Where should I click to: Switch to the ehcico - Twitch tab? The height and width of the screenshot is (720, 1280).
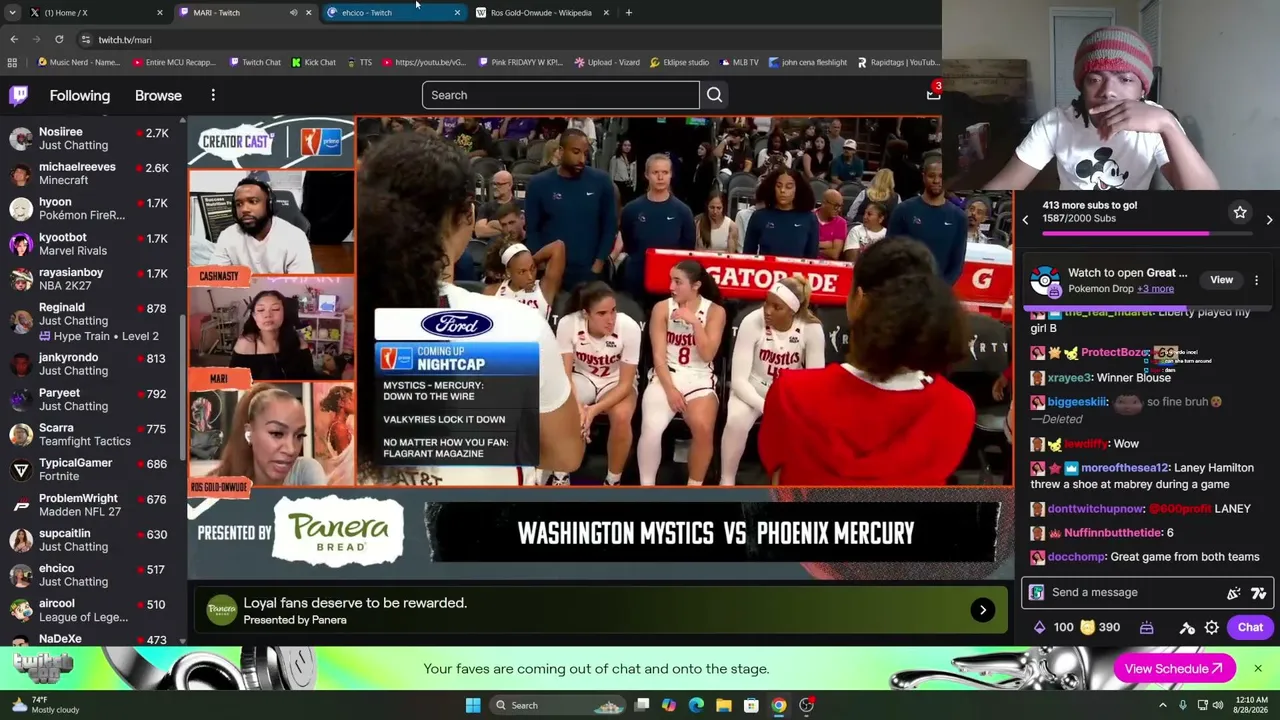[x=394, y=13]
